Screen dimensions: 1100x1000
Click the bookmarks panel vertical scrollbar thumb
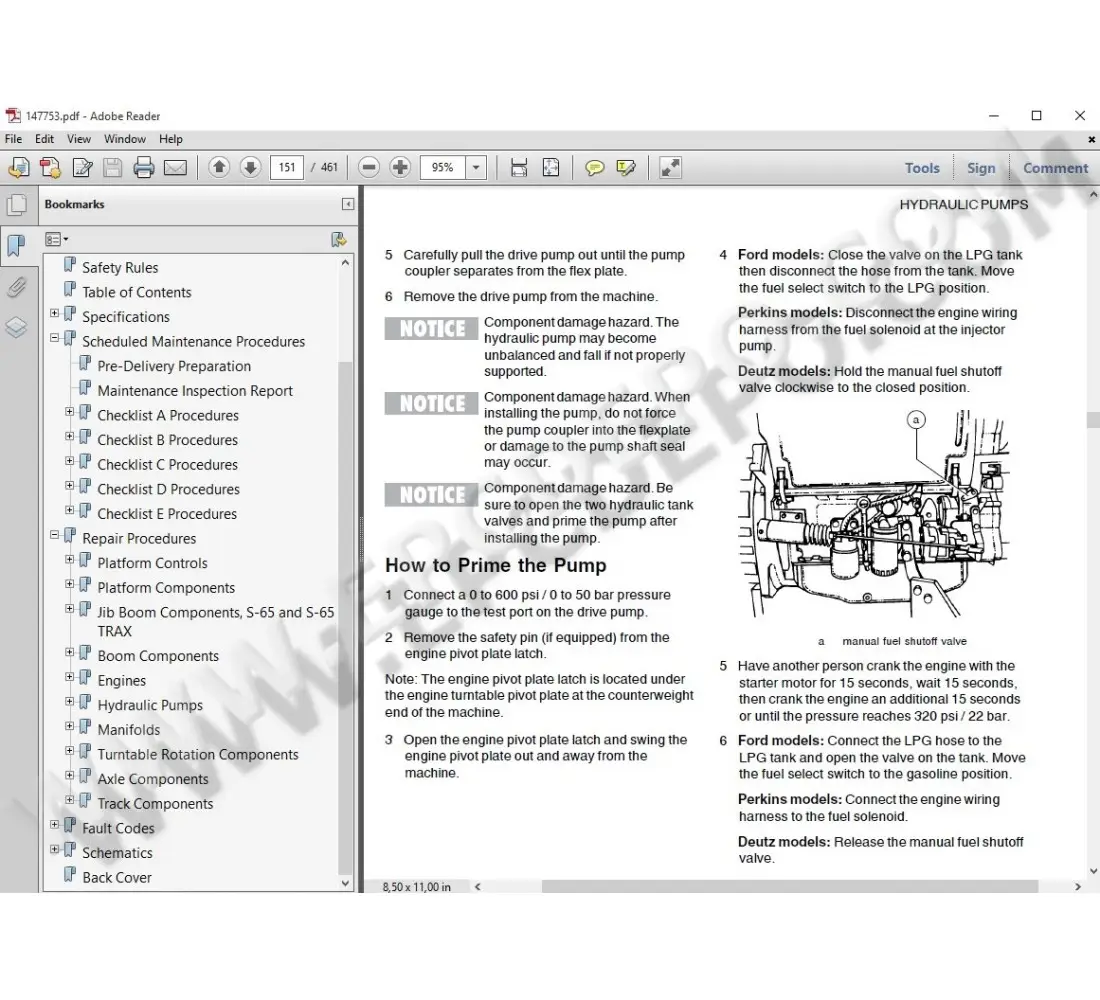click(344, 618)
